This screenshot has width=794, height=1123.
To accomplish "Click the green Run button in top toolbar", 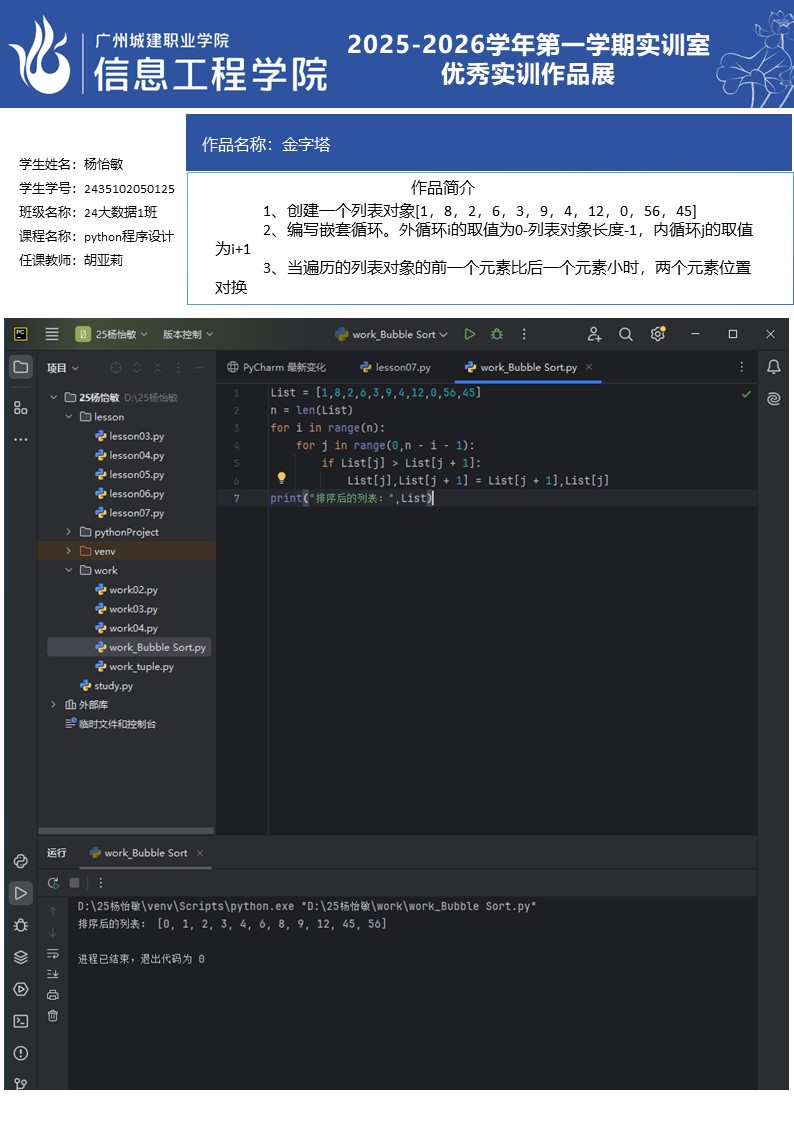I will [469, 334].
